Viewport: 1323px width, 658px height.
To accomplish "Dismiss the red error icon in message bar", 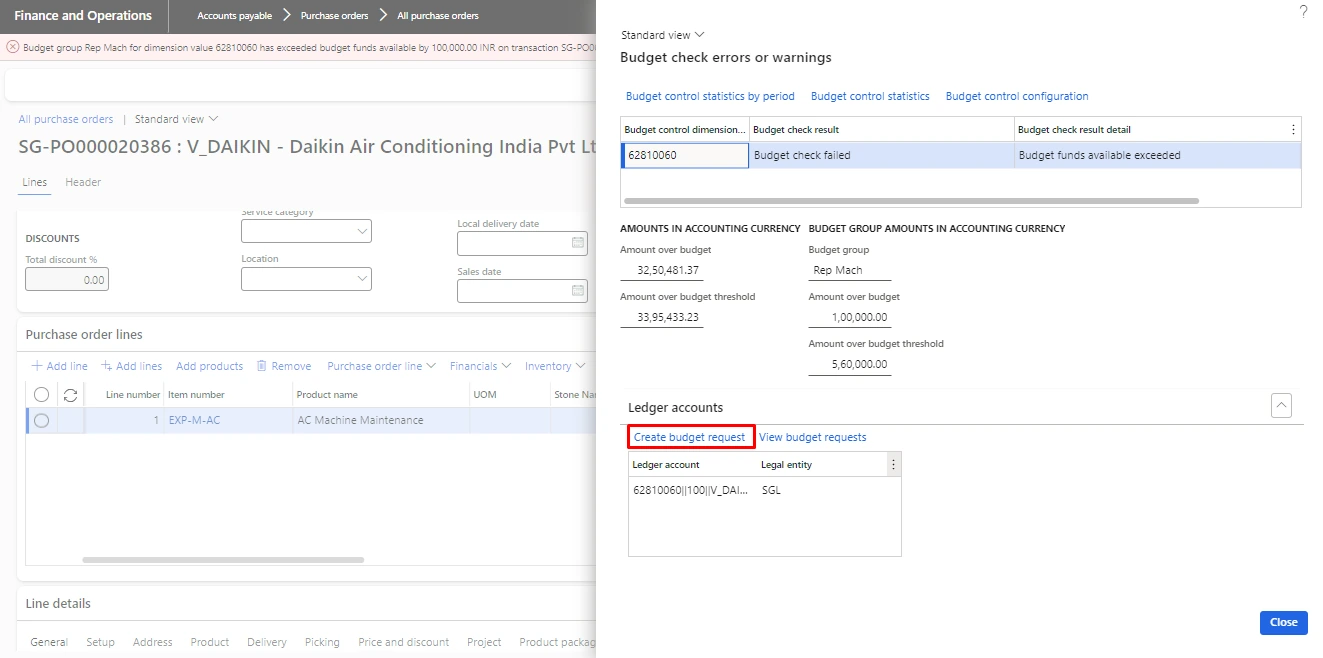I will tap(12, 47).
